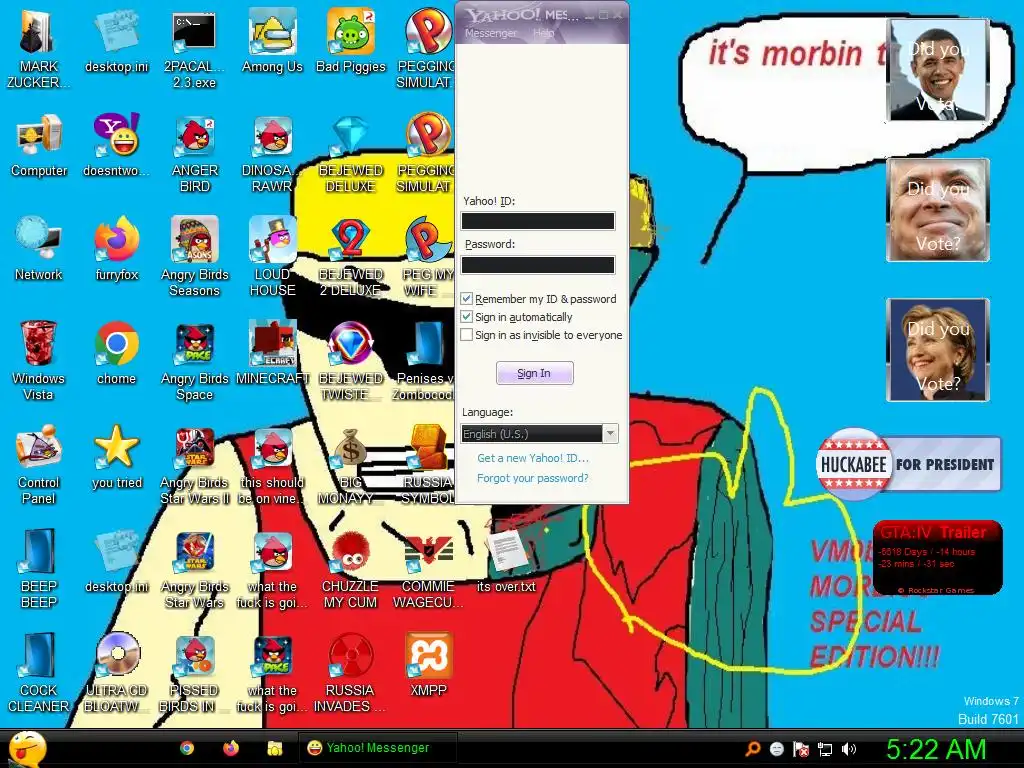Click the Obama Did you Vote gadget
Image resolution: width=1024 pixels, height=768 pixels.
[938, 70]
